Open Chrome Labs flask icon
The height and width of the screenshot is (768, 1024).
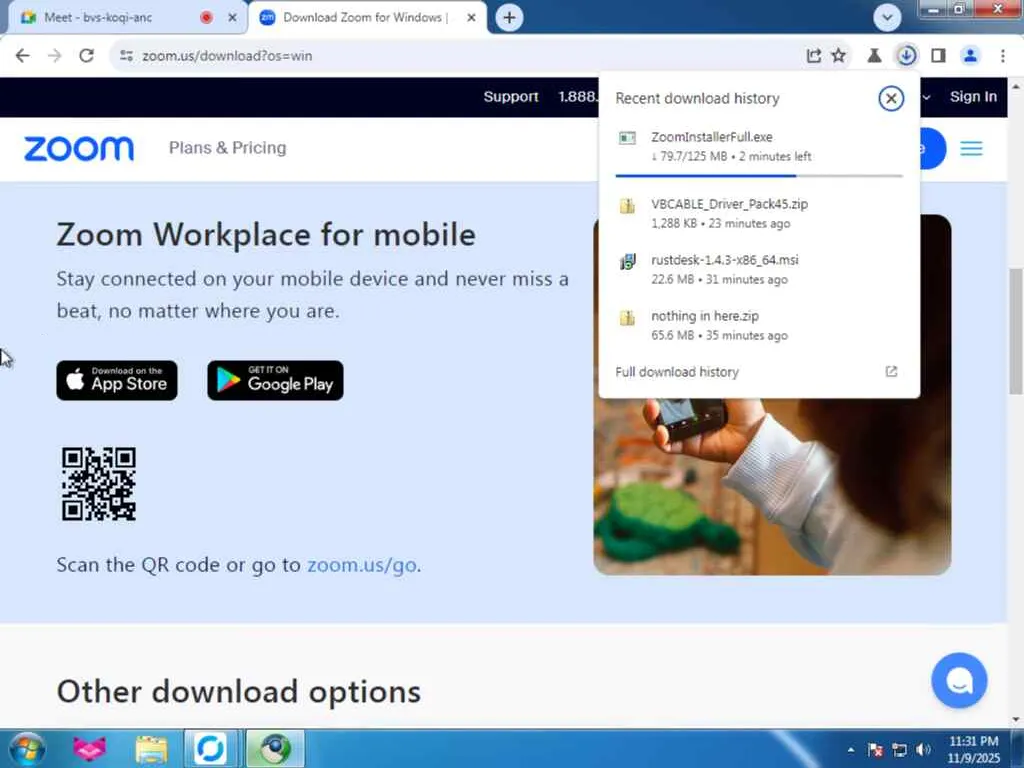click(874, 56)
